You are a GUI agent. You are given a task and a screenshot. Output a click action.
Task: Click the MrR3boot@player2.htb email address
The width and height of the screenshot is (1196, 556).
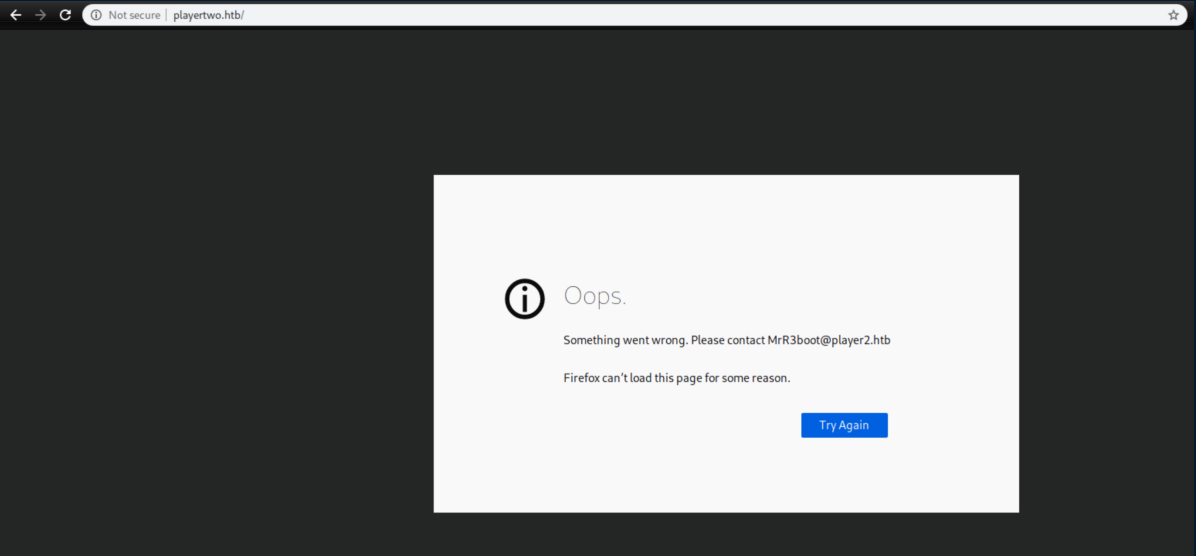[828, 340]
